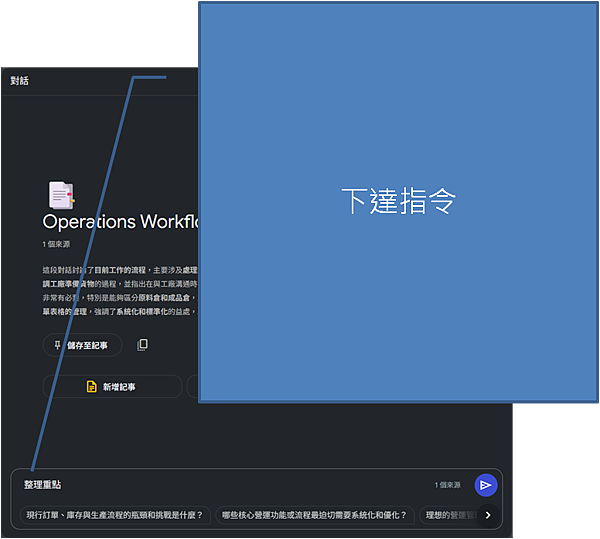The width and height of the screenshot is (600, 539).
Task: Open the 對話 panel header
Action: 20,81
